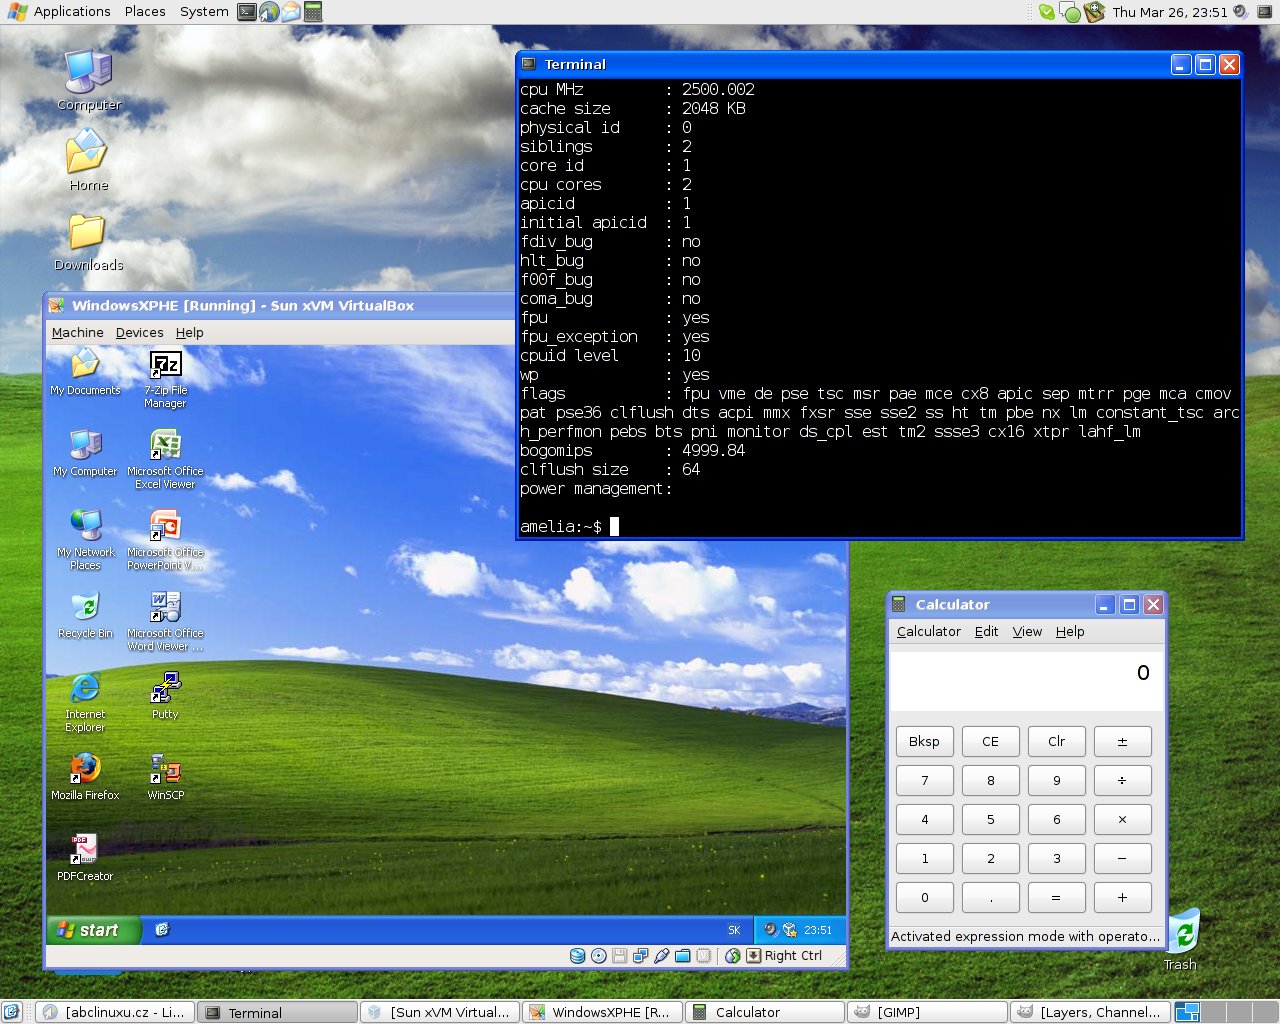
Task: Open the System menu
Action: (204, 12)
